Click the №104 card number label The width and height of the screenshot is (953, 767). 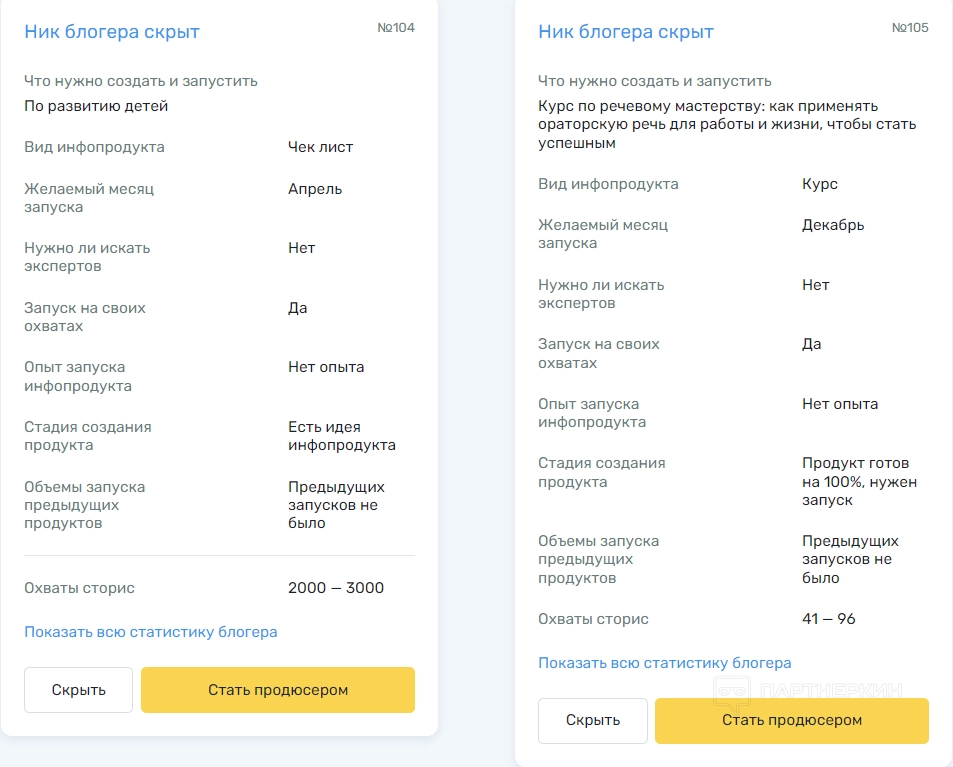[x=396, y=28]
